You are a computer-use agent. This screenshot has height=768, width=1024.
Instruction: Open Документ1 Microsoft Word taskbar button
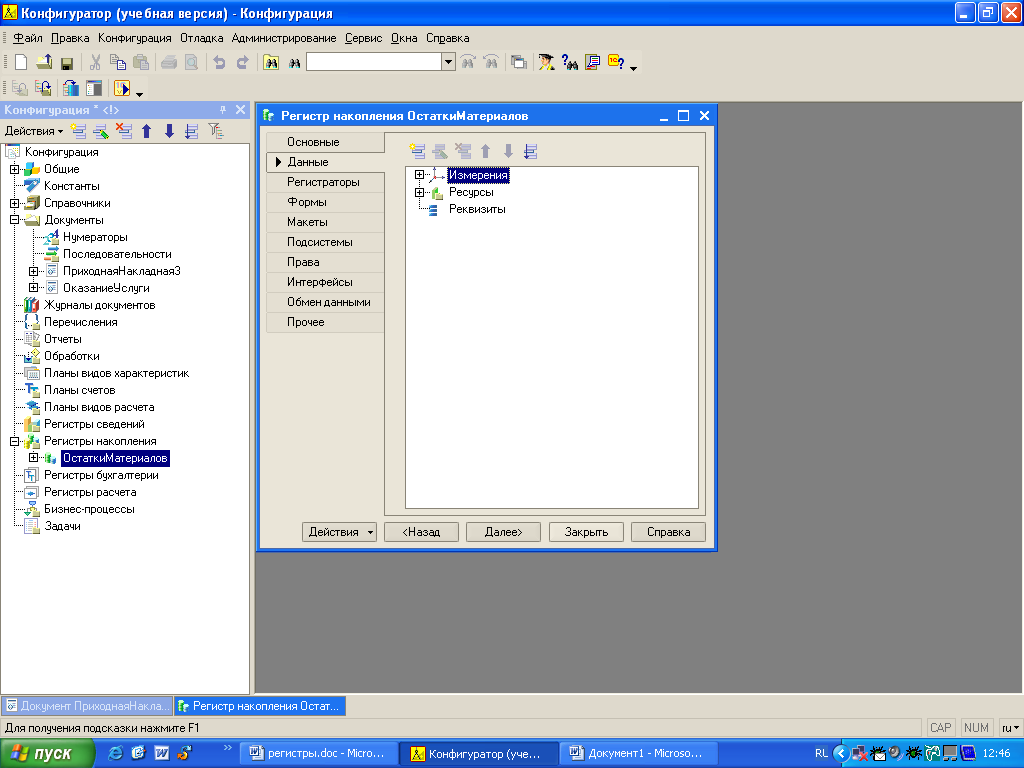point(639,754)
